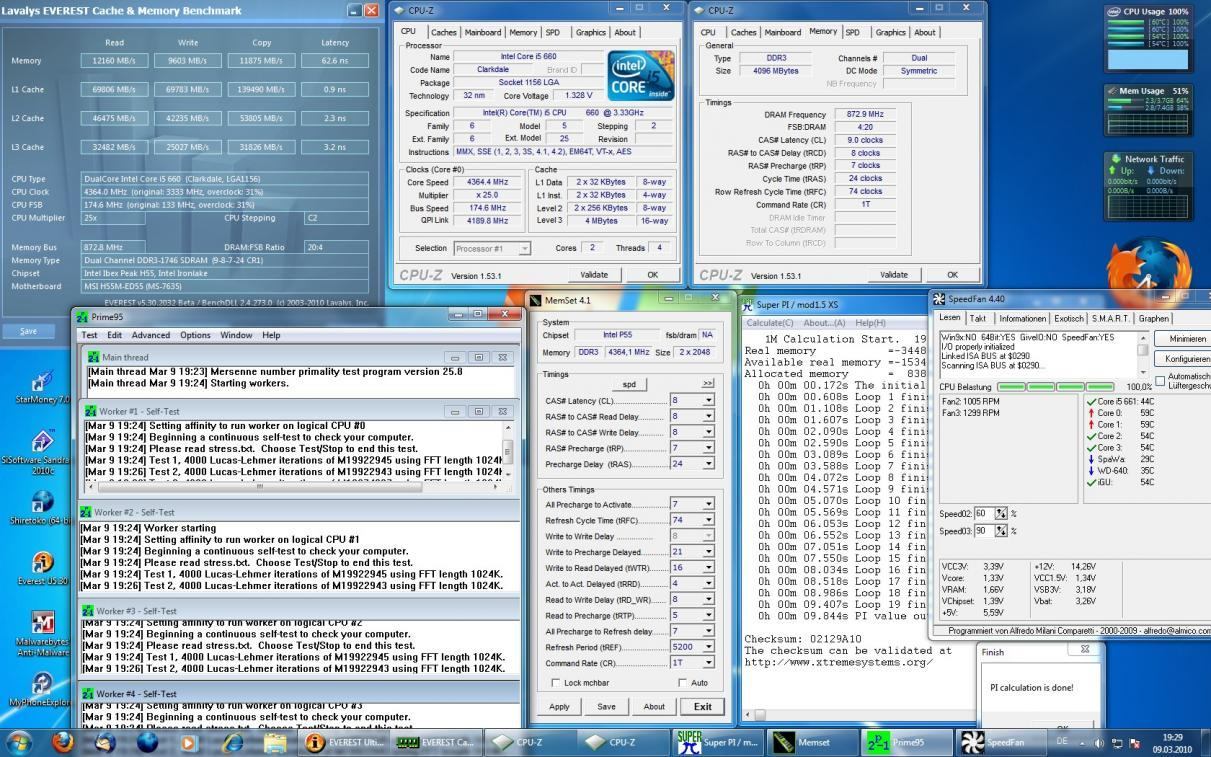Open the SPD tab in CPU-Z memory window
Image resolution: width=1211 pixels, height=757 pixels.
(x=852, y=32)
